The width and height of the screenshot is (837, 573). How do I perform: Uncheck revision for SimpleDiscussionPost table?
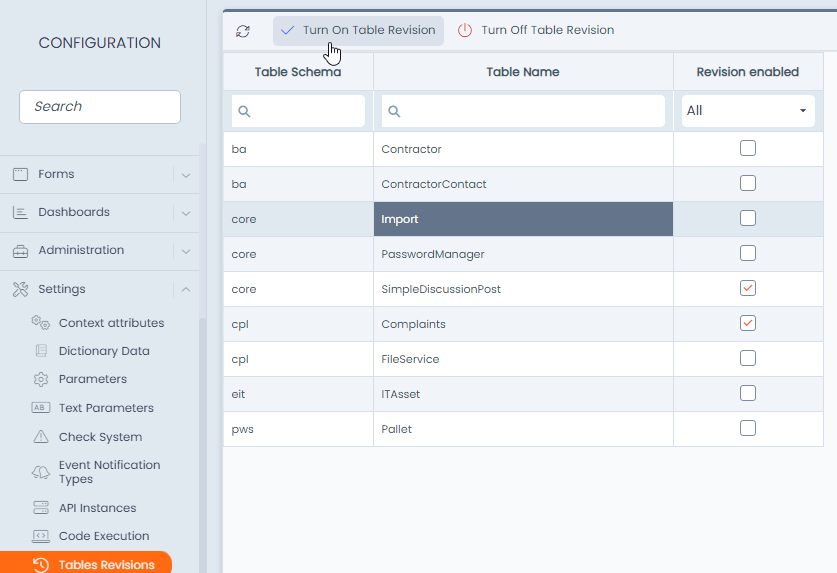[x=747, y=289]
